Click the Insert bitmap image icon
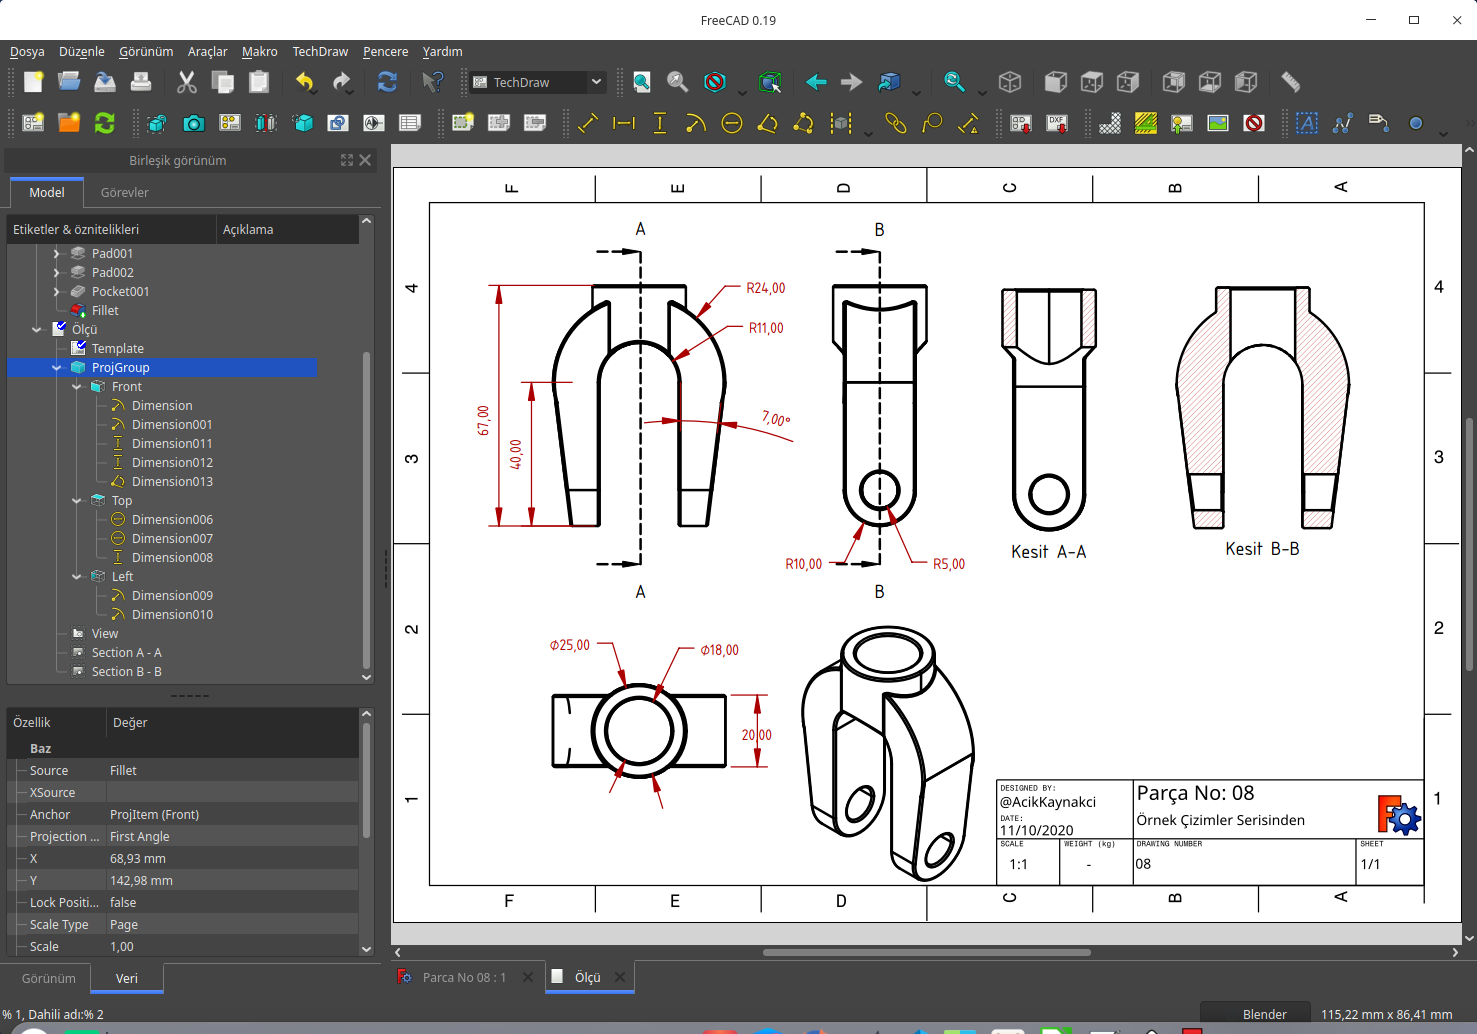 click(1218, 123)
